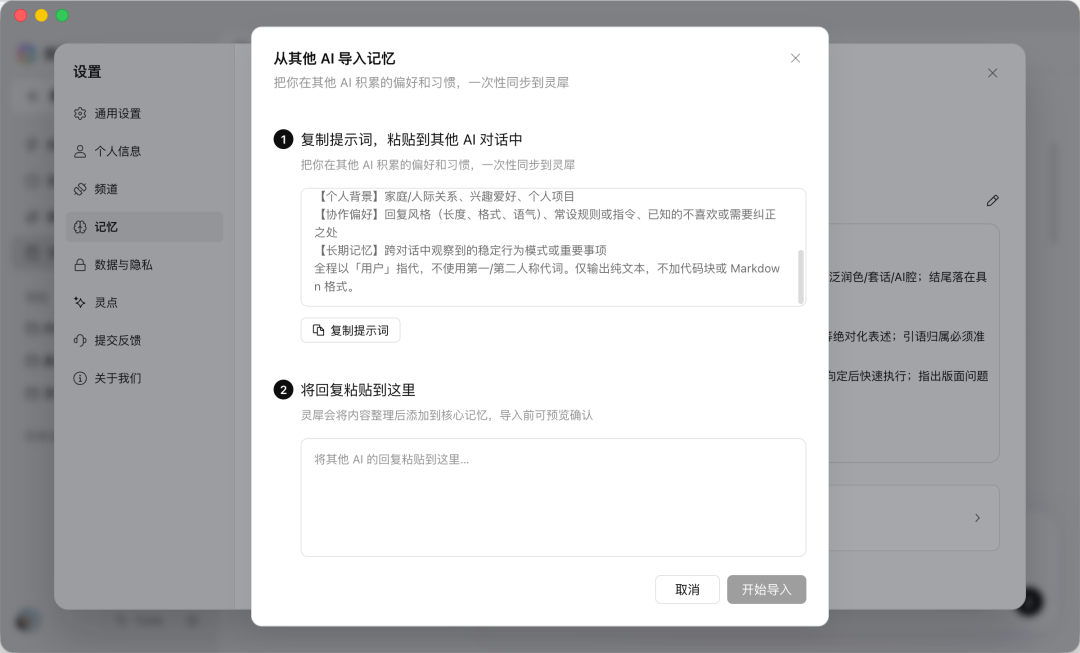
Task: Click the info icon beside 关于我们
Action: (80, 378)
